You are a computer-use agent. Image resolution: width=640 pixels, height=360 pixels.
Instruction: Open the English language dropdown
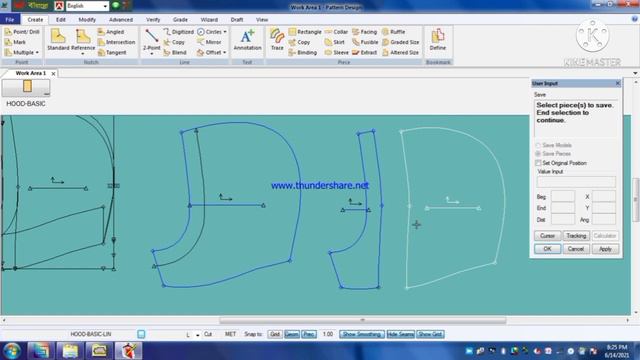(105, 6)
